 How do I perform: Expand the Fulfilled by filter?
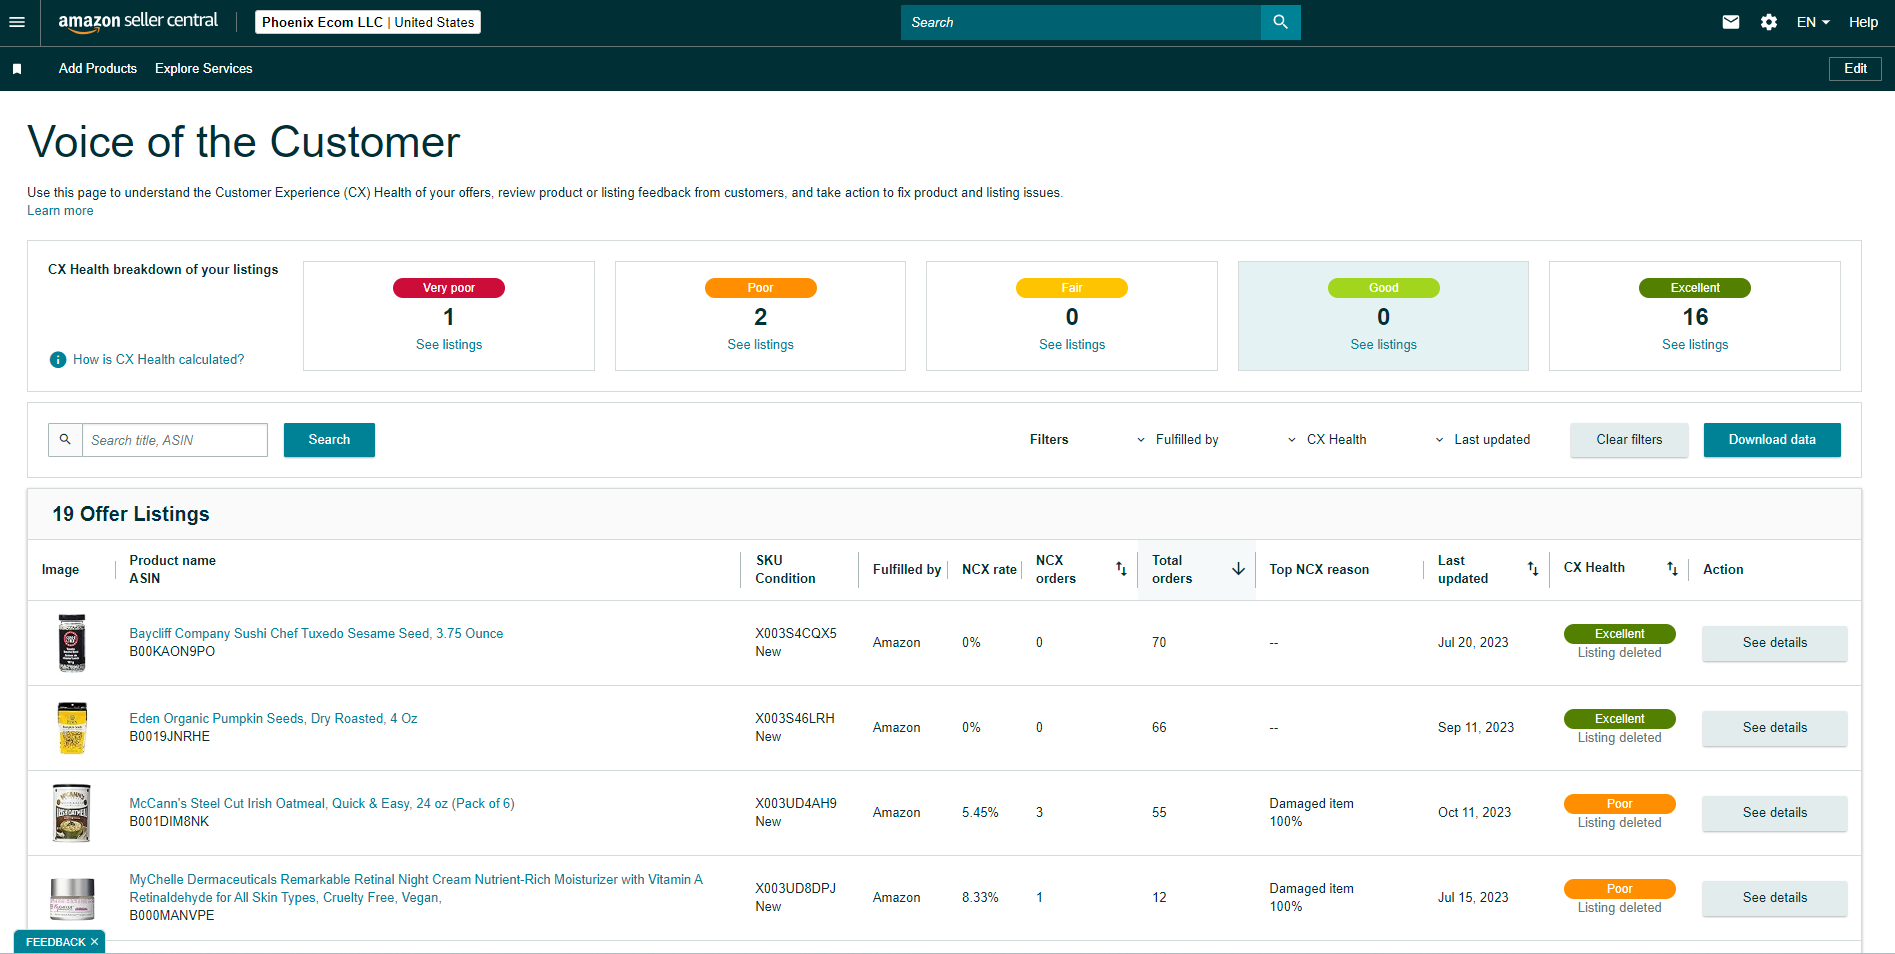[1177, 440]
